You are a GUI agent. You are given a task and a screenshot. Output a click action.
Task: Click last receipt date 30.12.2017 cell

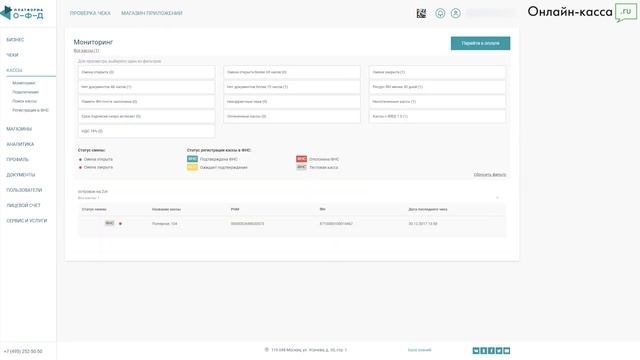pos(423,224)
